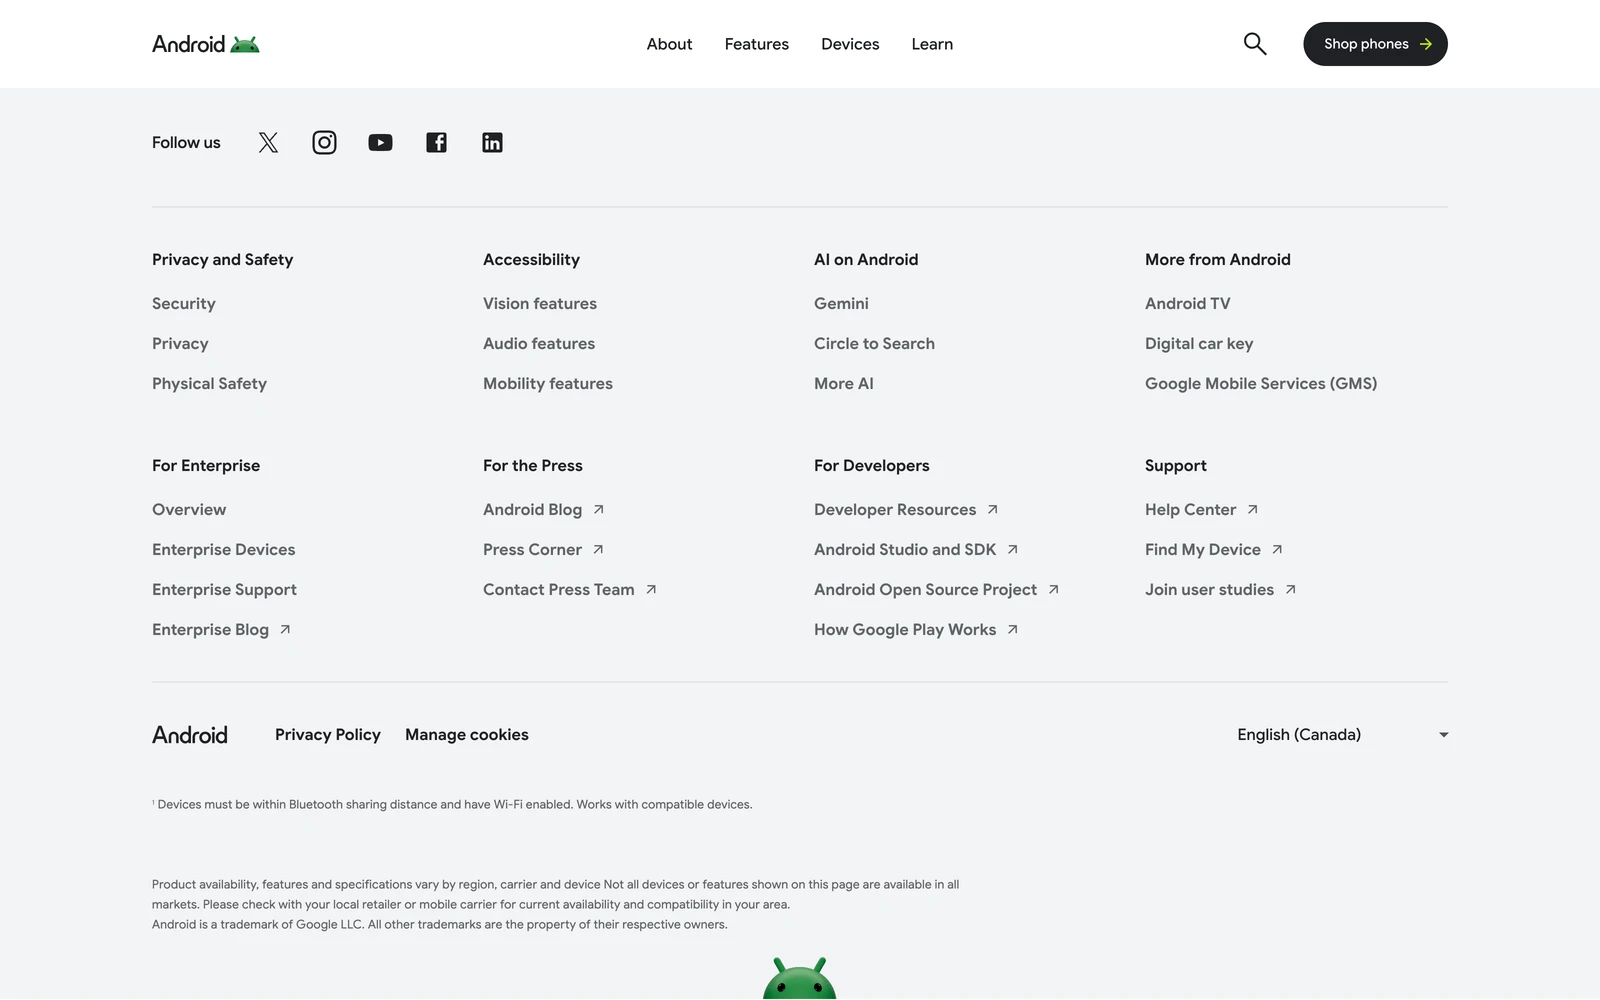Click the footer Android wordmark logo
The height and width of the screenshot is (1000, 1600).
pos(190,735)
